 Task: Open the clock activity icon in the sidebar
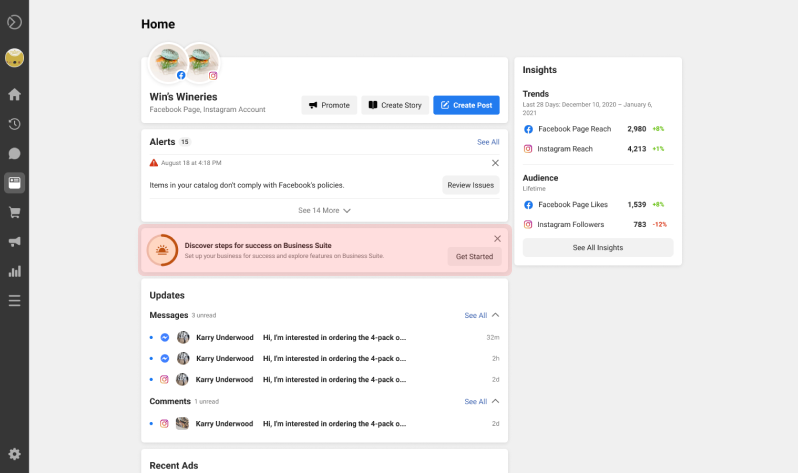point(14,124)
